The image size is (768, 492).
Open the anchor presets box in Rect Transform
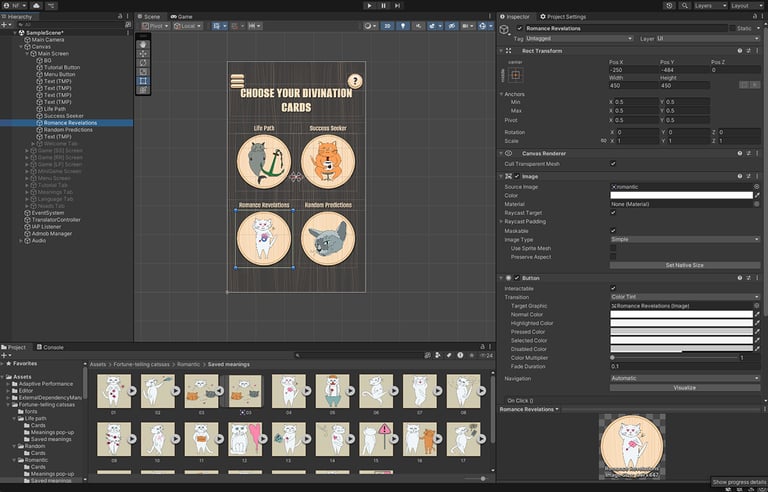coord(516,74)
